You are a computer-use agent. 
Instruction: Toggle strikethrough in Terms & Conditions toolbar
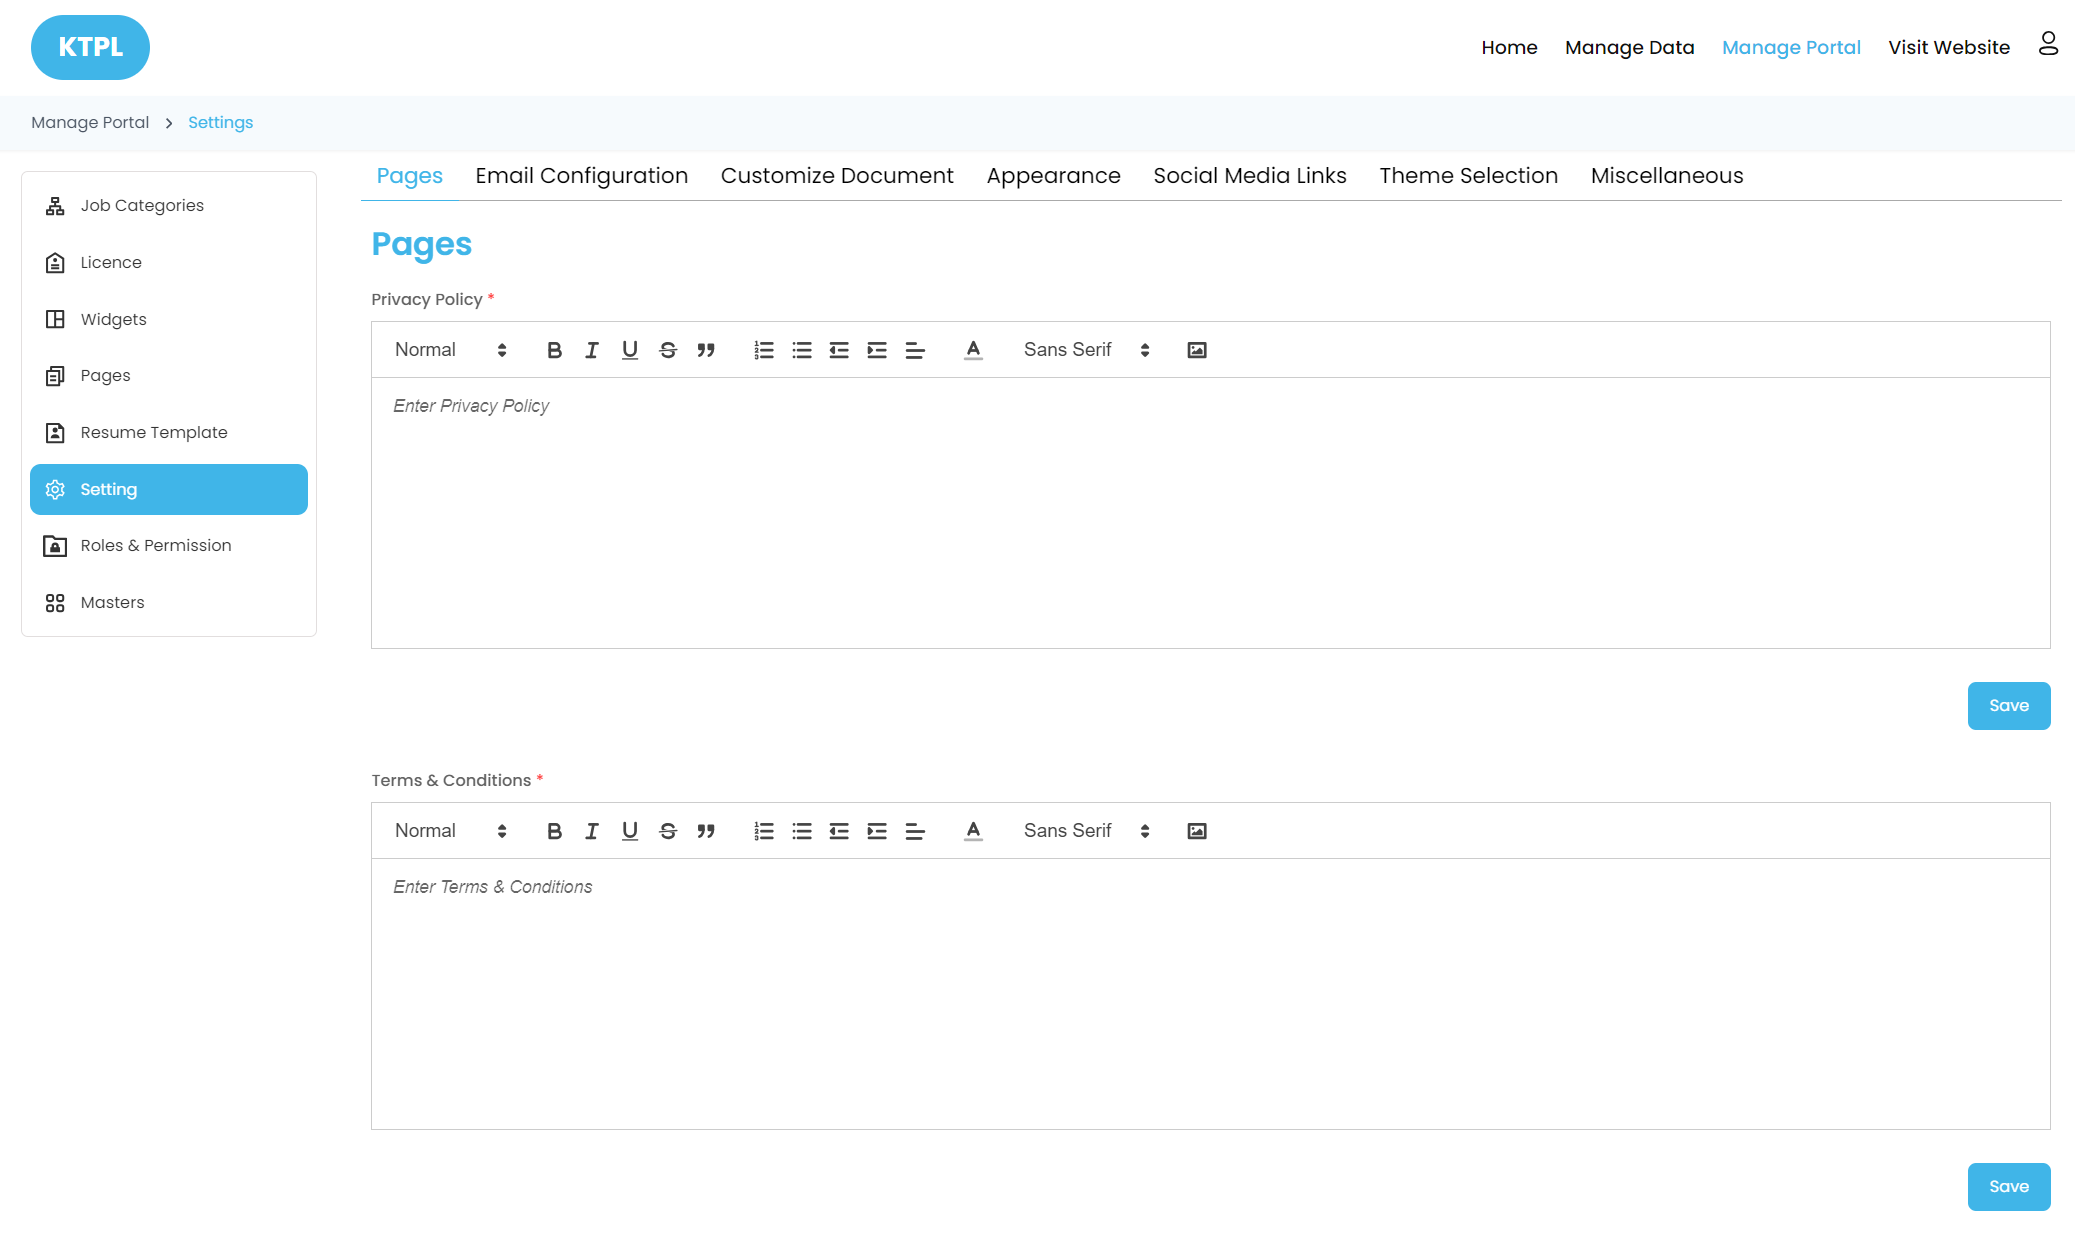click(x=668, y=831)
